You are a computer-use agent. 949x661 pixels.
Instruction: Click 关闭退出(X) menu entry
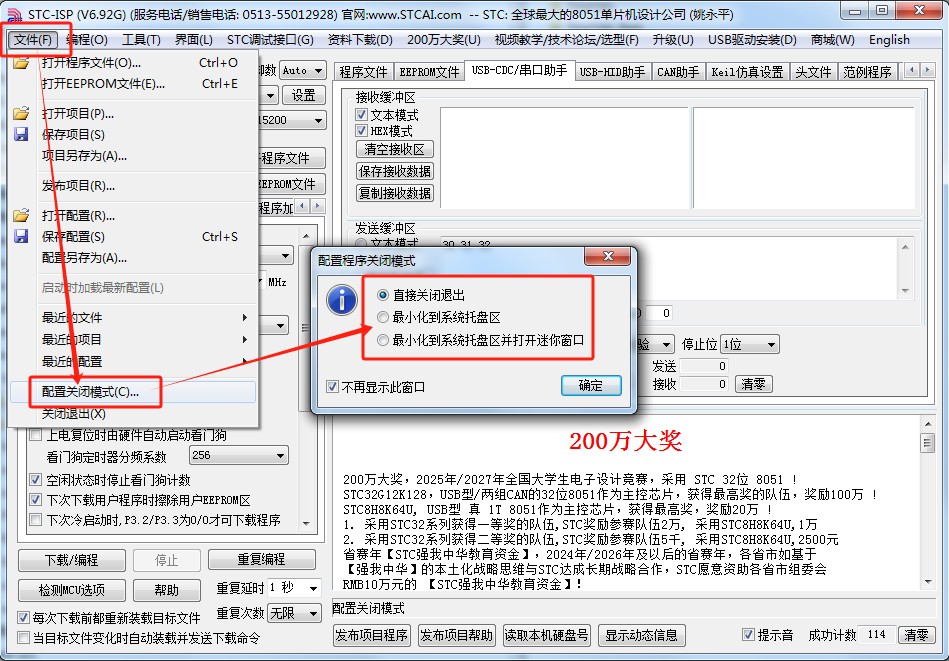[133, 414]
